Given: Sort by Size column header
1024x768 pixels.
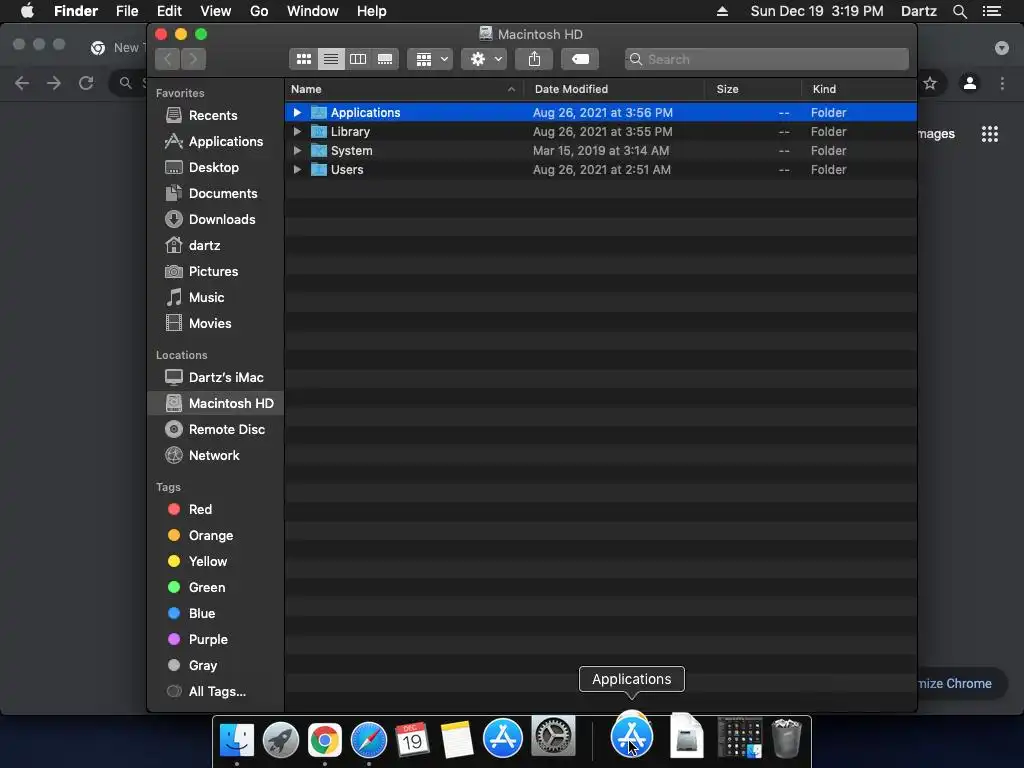Looking at the screenshot, I should pyautogui.click(x=753, y=89).
